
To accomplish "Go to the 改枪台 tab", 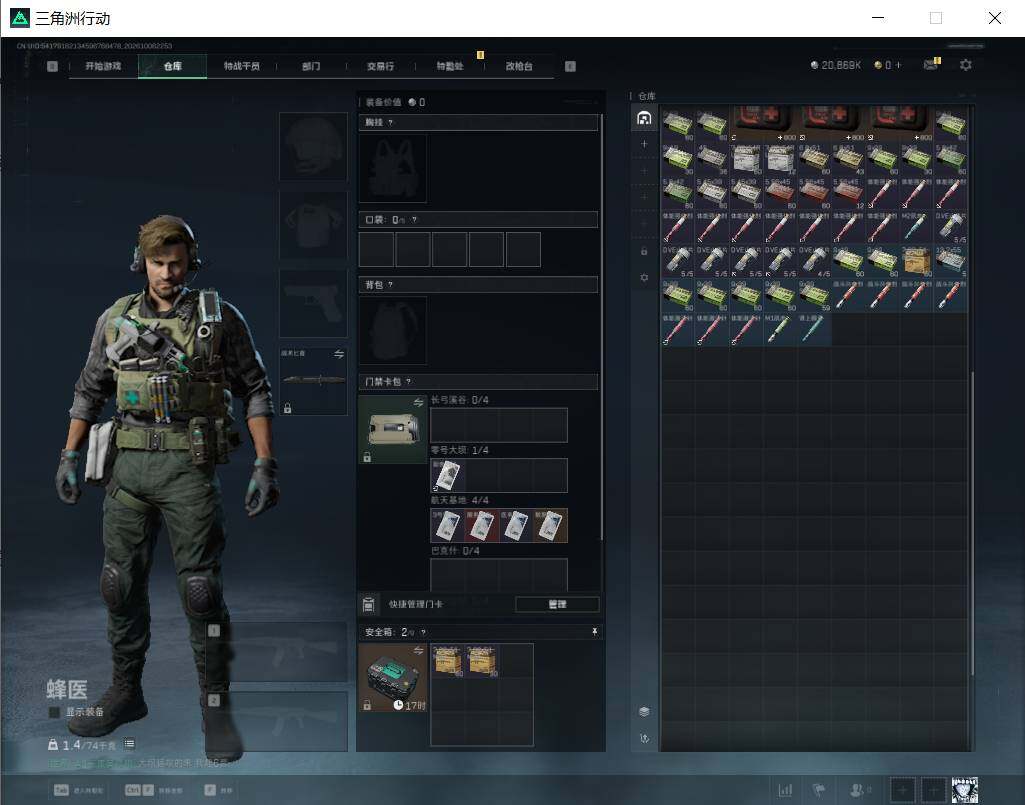I will click(x=519, y=66).
